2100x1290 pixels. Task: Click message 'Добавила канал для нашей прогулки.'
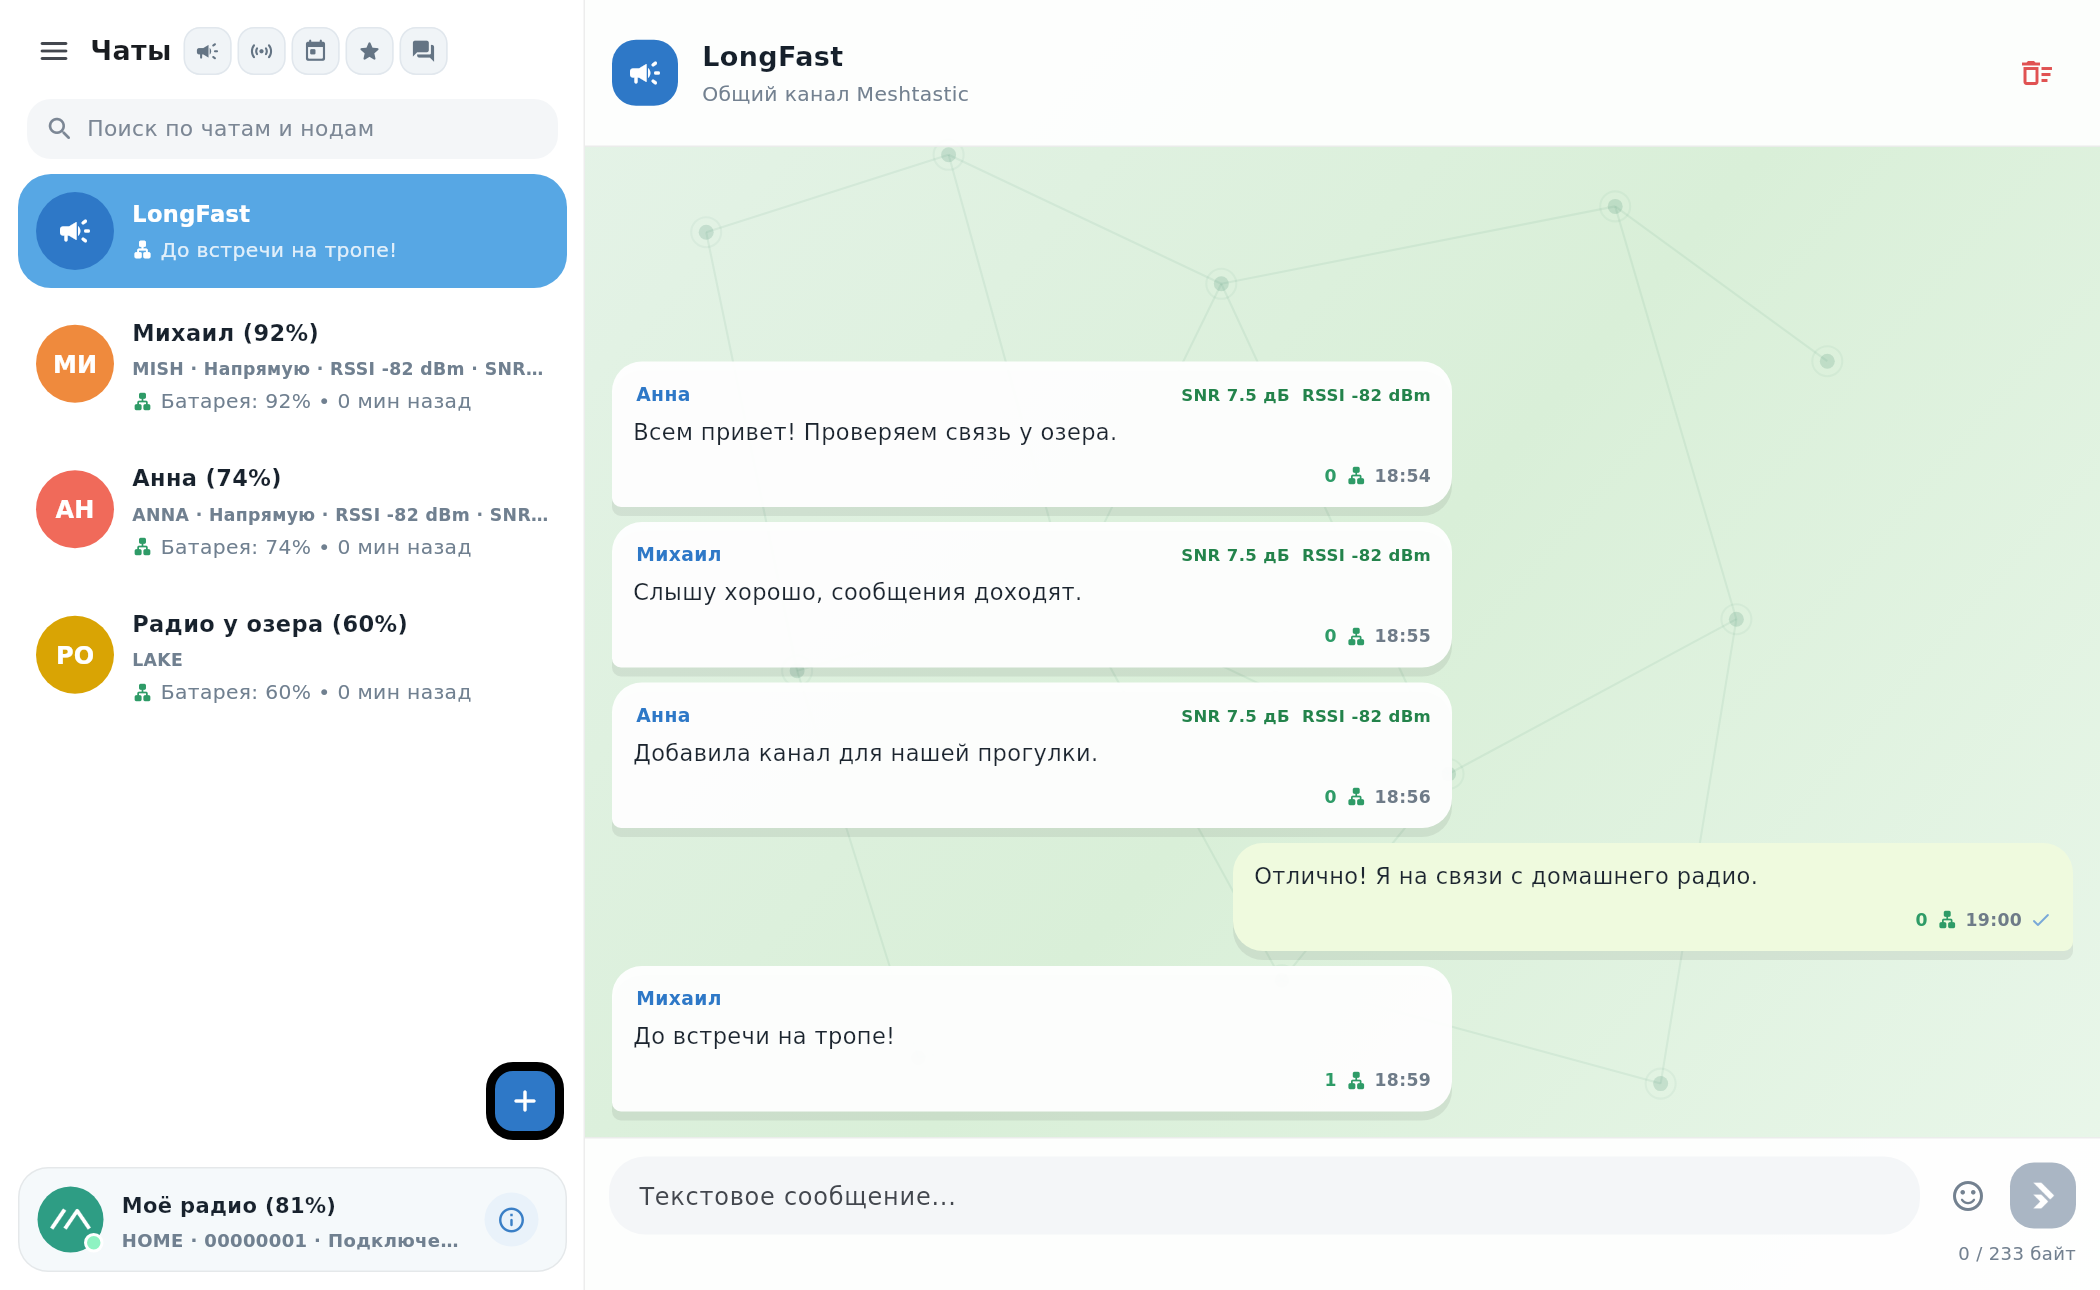(x=1031, y=756)
